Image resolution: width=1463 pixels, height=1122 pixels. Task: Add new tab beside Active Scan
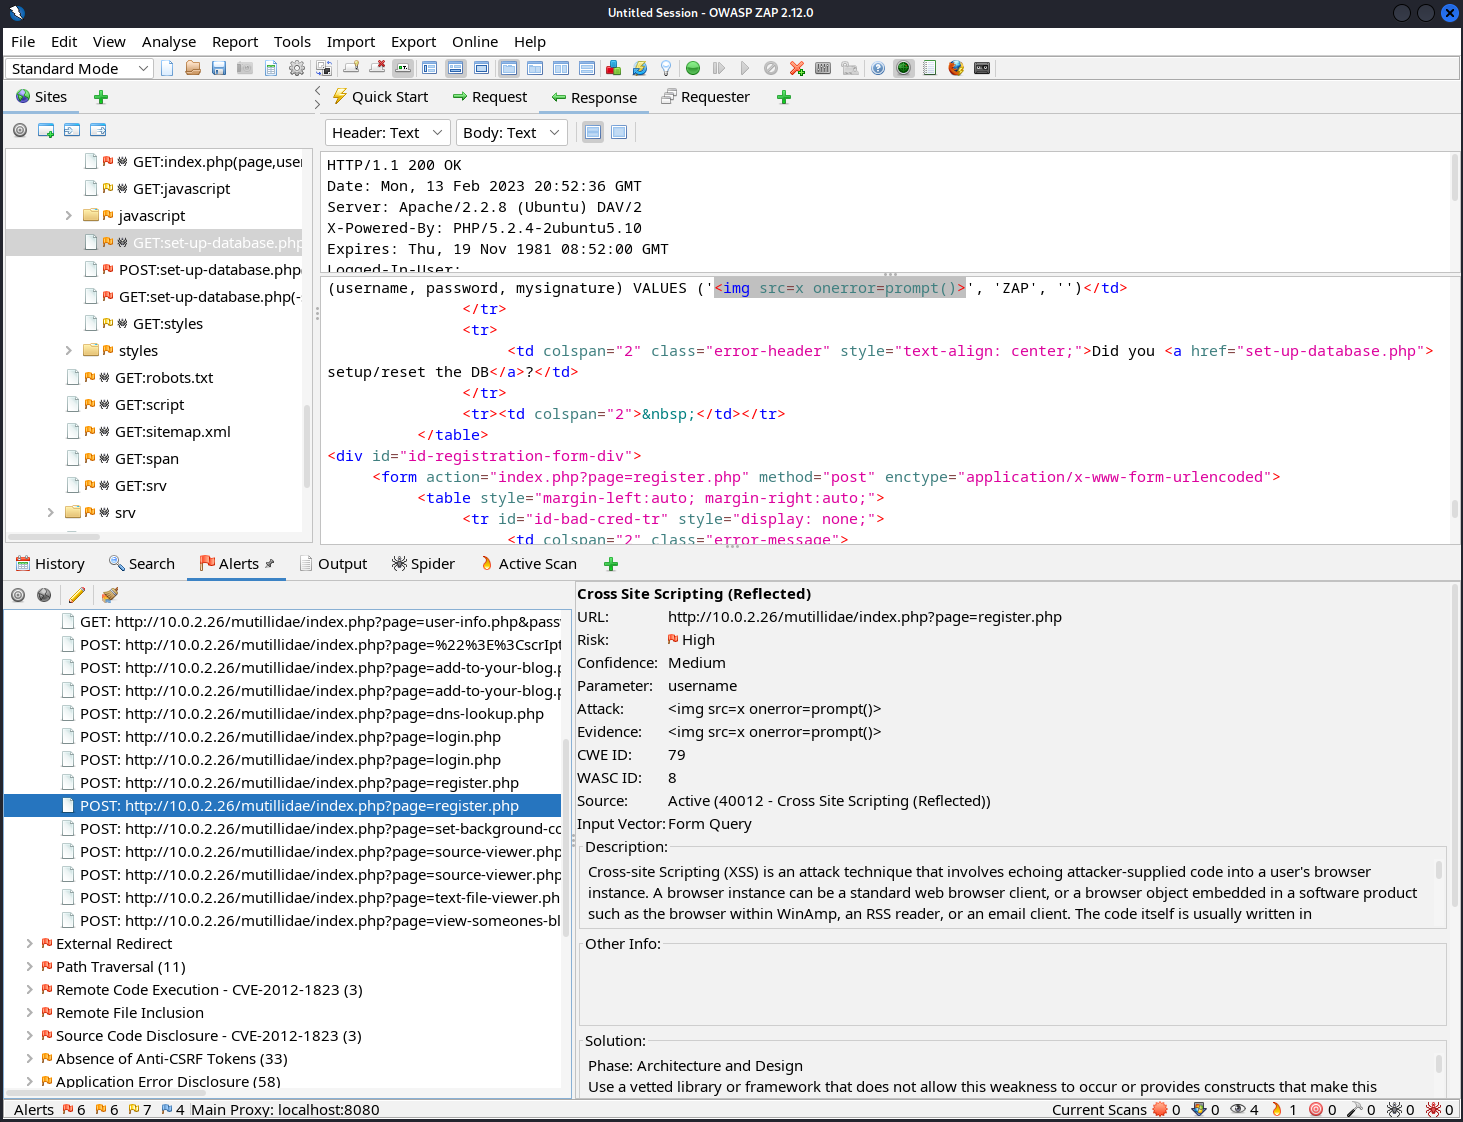[x=611, y=564]
